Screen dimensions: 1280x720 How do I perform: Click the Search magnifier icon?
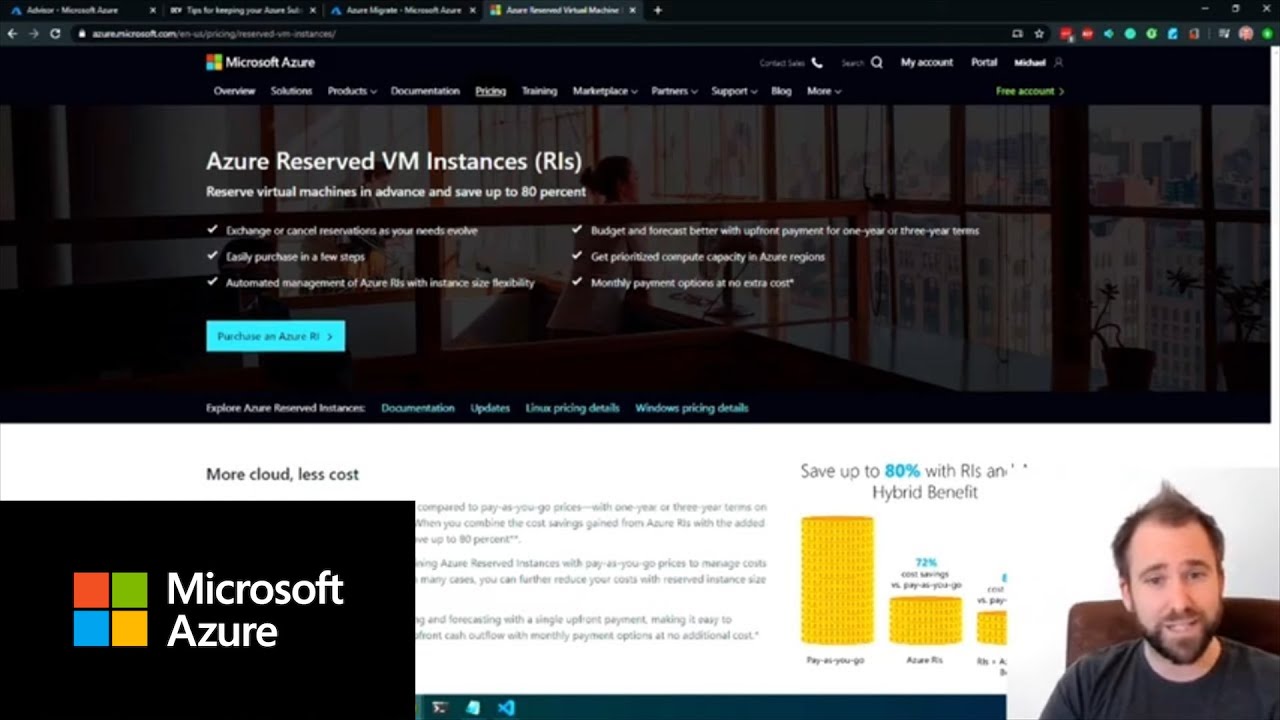(877, 62)
